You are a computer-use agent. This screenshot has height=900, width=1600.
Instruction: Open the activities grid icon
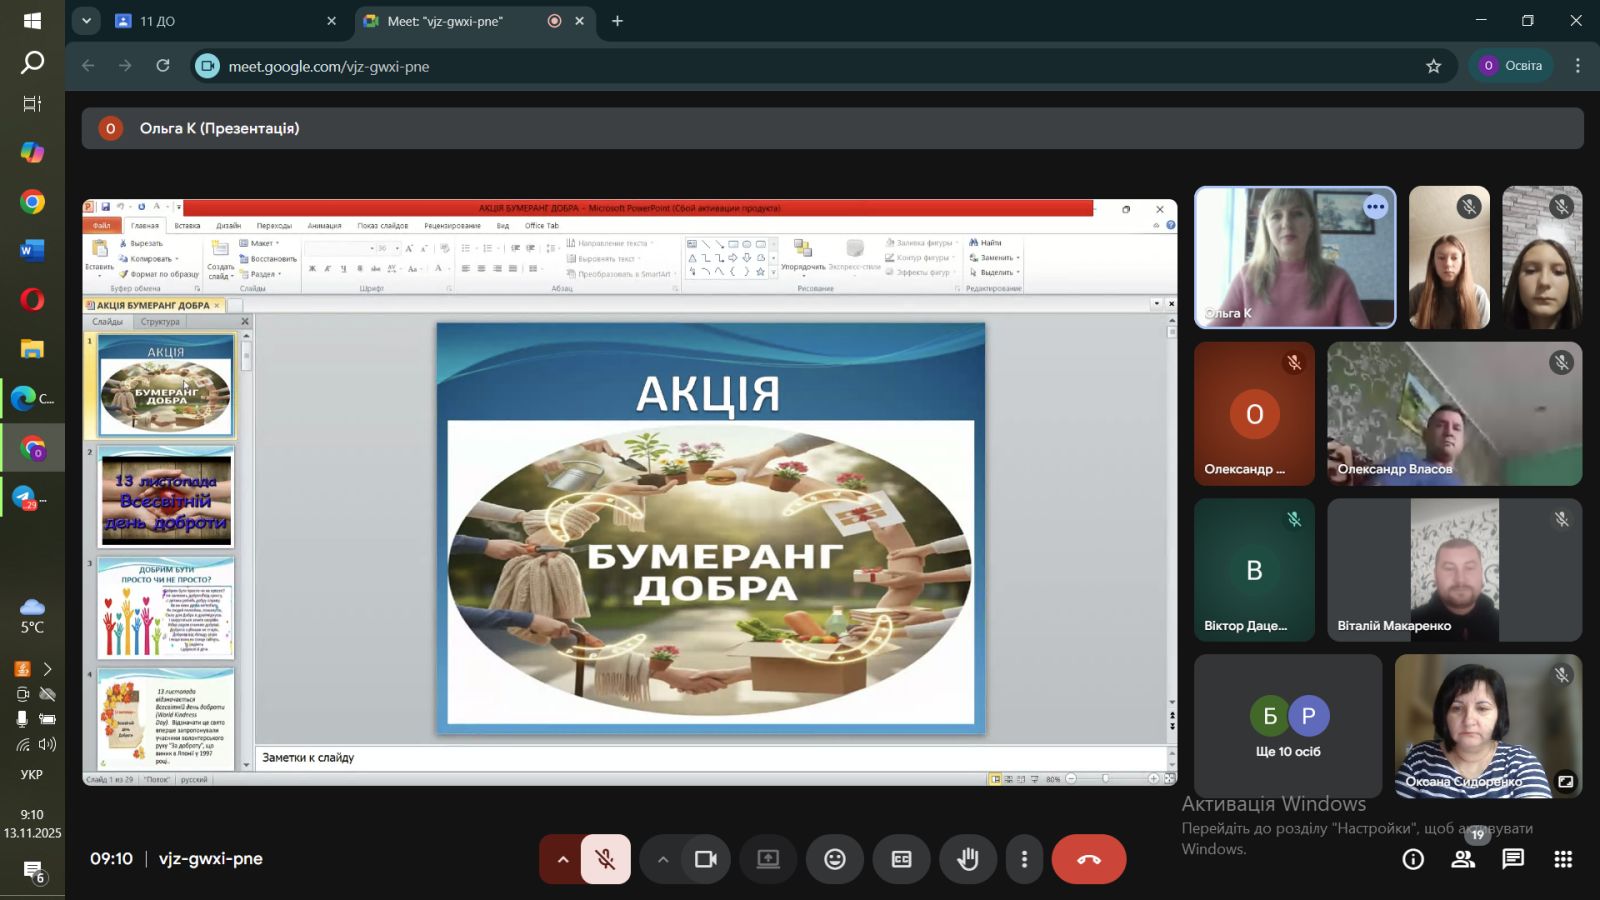tap(1563, 859)
